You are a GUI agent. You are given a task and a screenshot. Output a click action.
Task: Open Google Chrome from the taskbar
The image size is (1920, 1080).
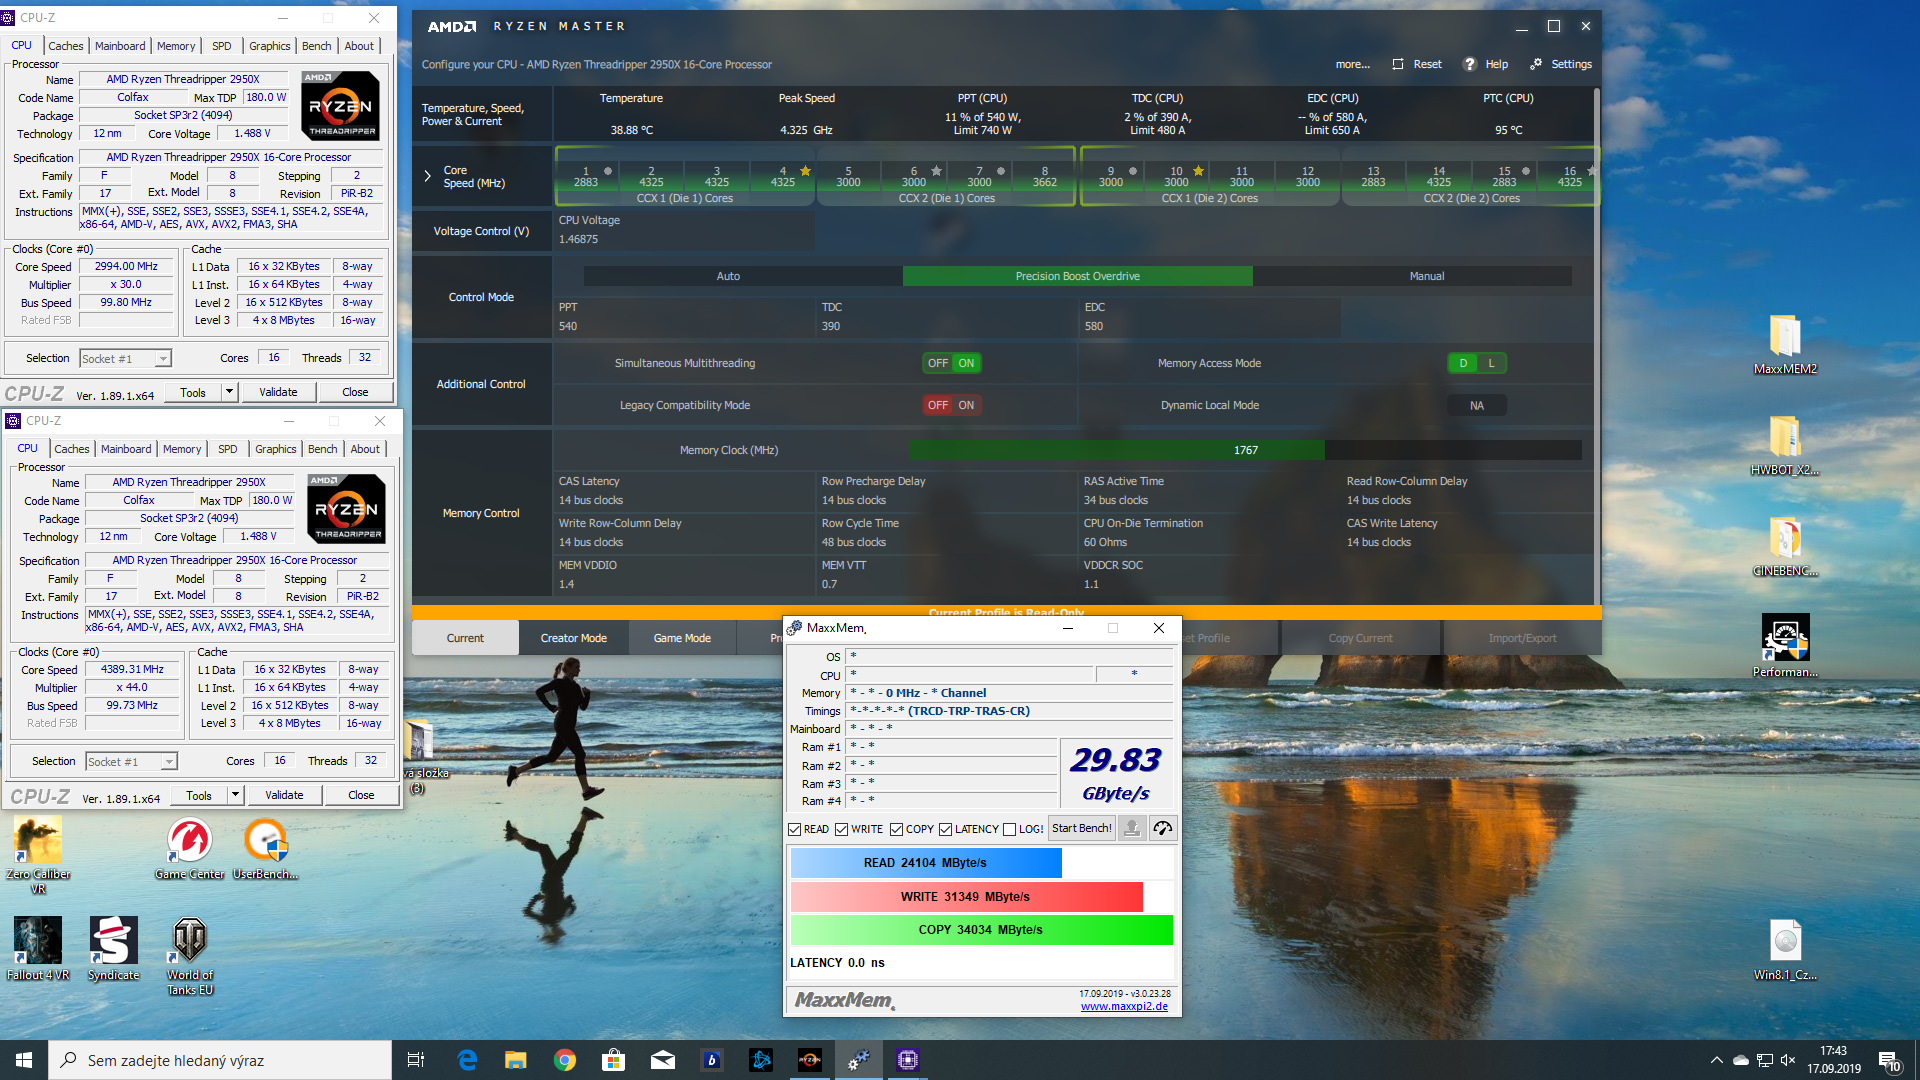[x=565, y=1060]
